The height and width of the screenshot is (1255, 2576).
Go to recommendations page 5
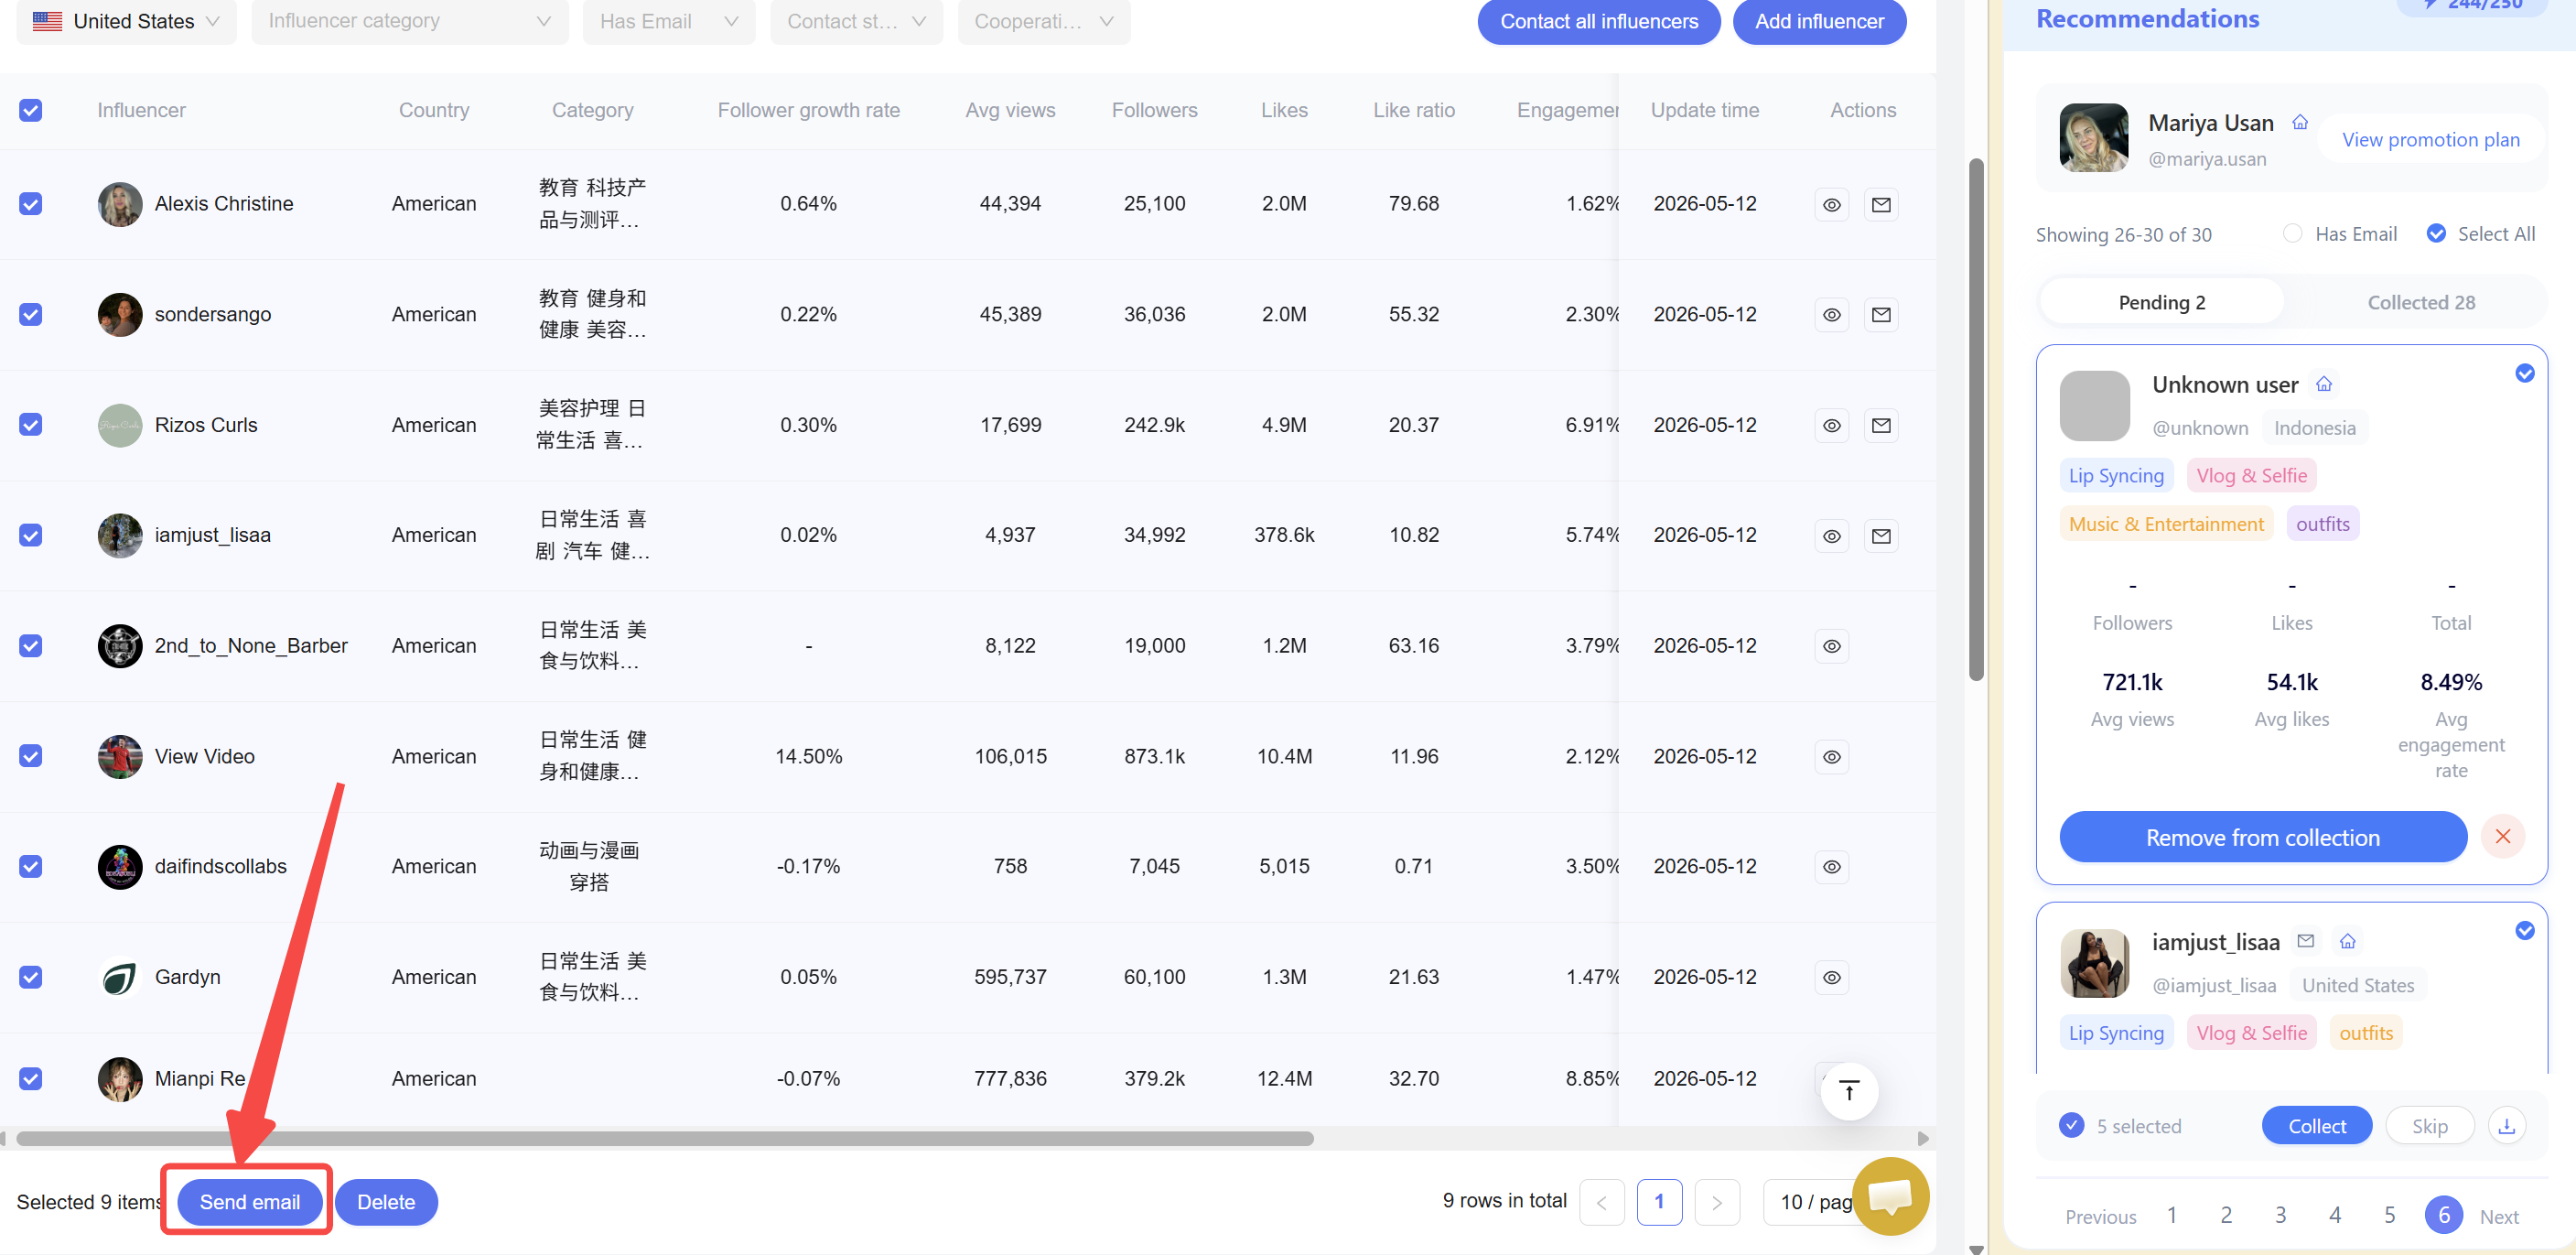coord(2390,1215)
